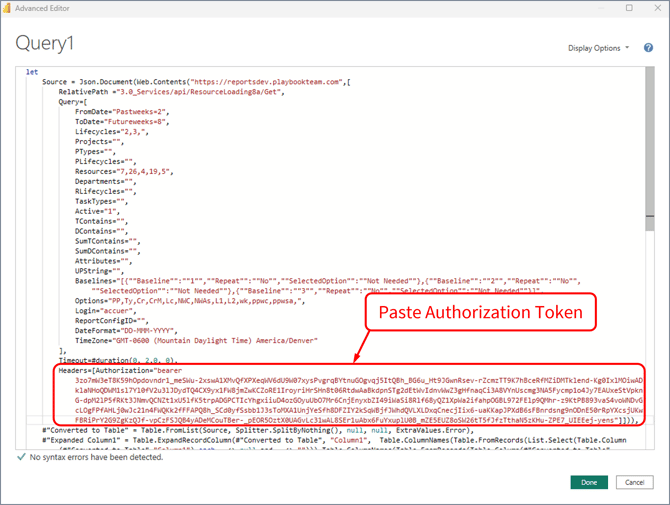Click the vertical scrollbar thumb in editor
Viewport: 670px width, 505px height.
pos(650,149)
